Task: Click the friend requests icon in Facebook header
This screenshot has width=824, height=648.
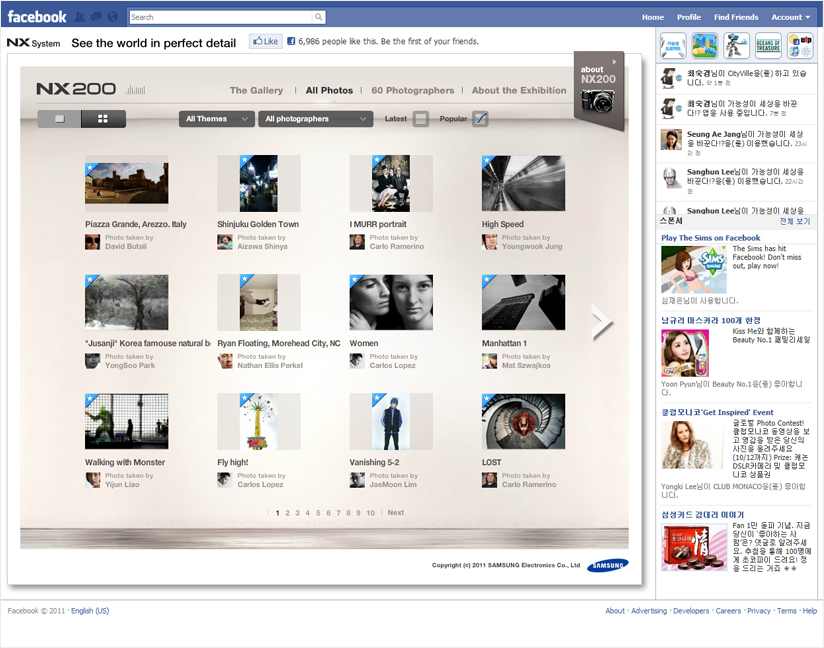Action: point(79,17)
